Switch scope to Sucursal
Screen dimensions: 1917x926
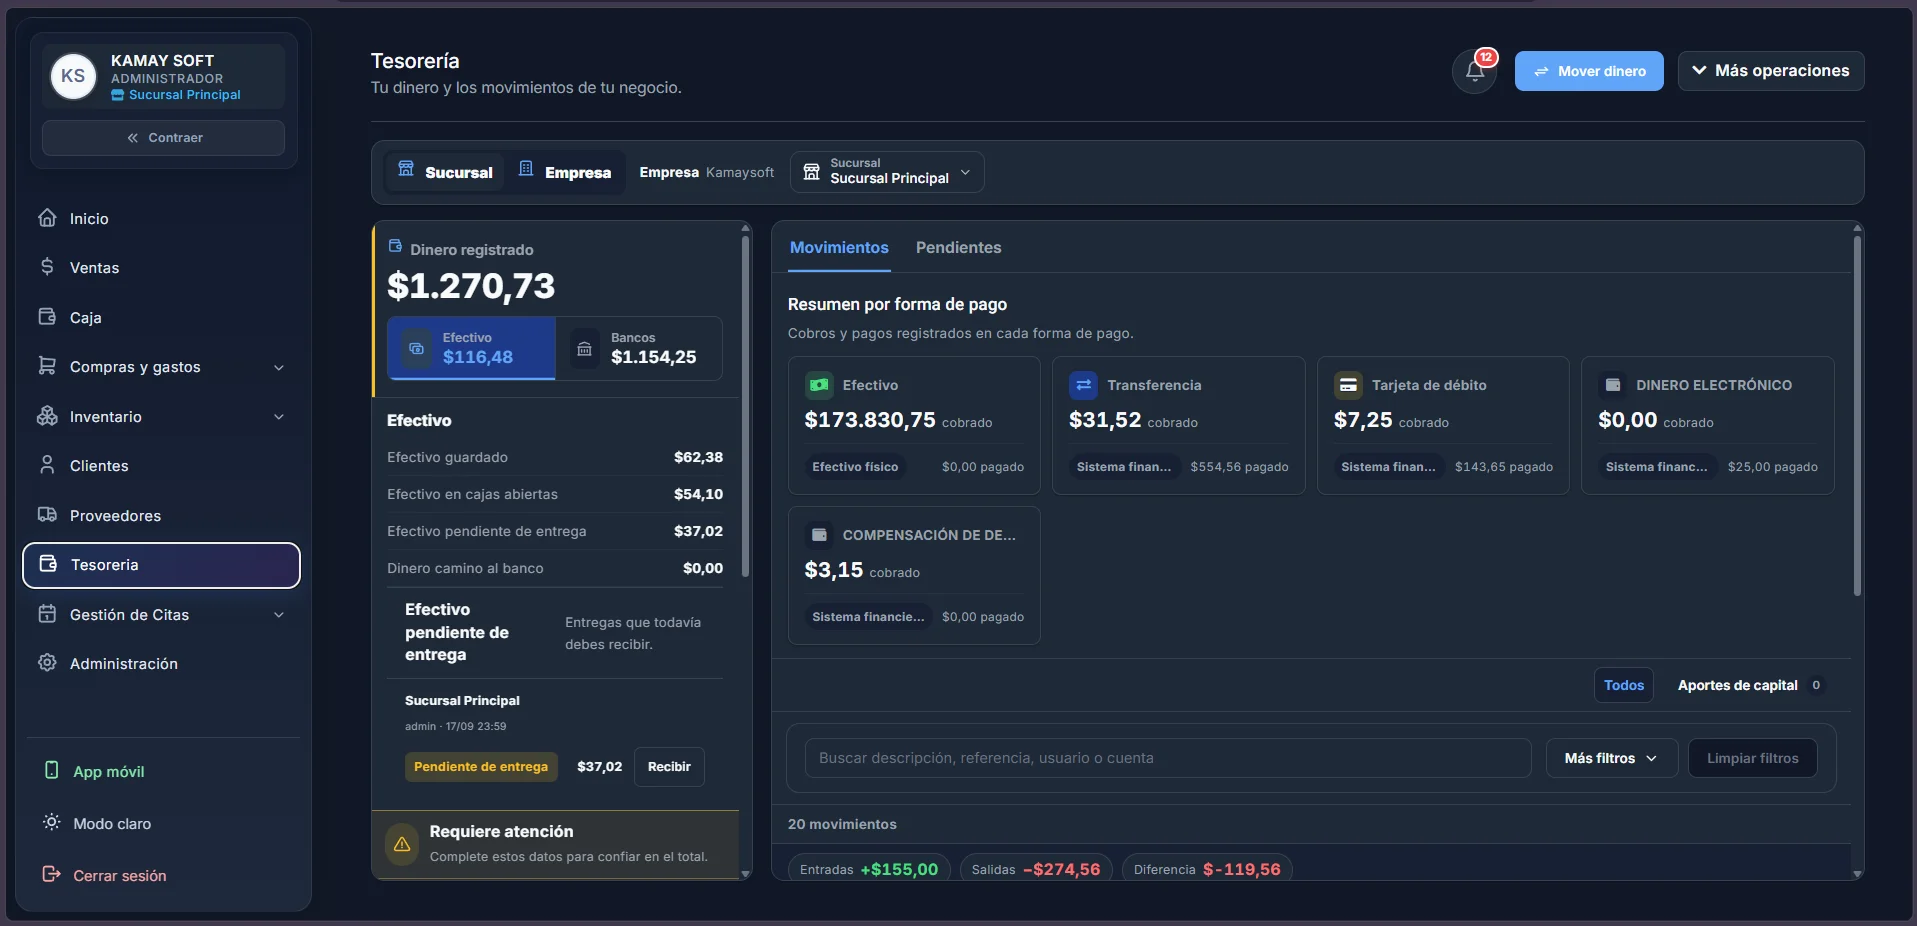tap(445, 172)
